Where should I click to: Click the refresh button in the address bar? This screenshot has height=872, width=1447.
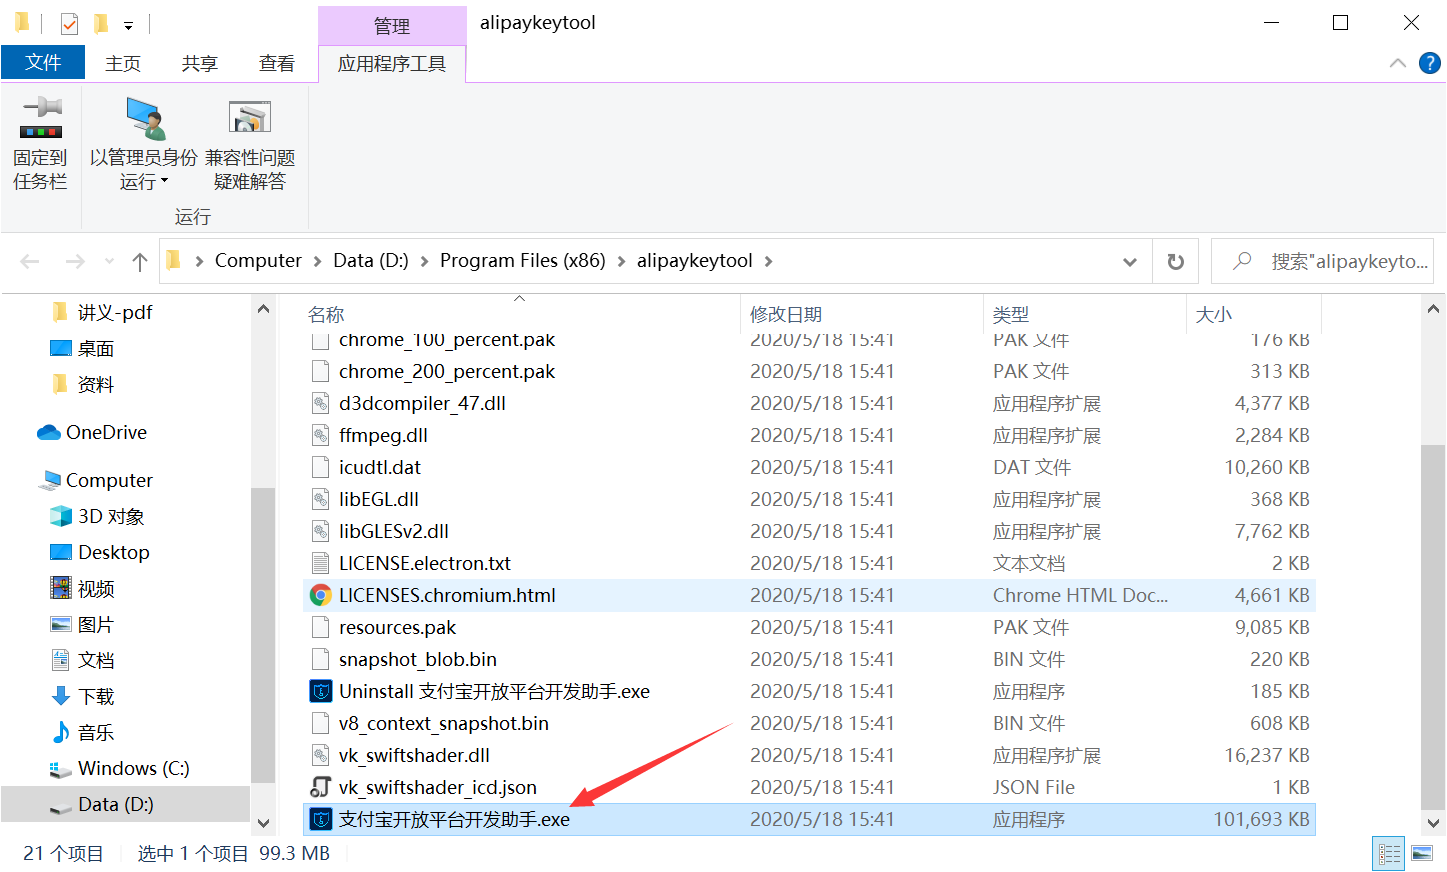click(x=1176, y=262)
